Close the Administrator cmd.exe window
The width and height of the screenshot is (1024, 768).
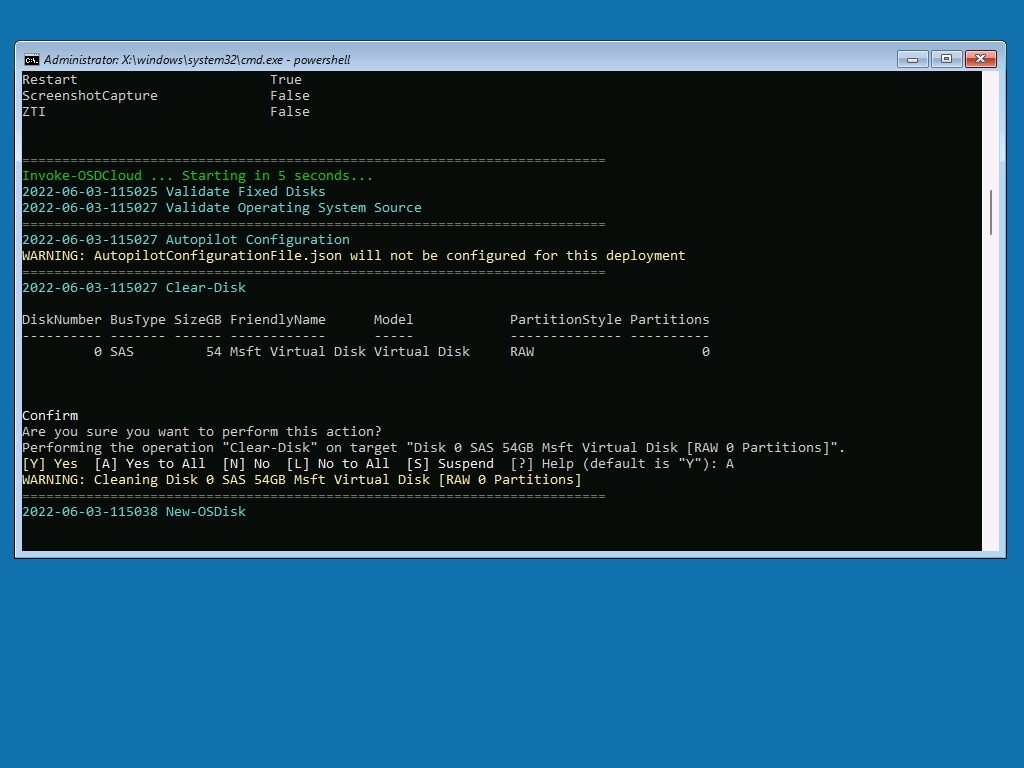(980, 59)
